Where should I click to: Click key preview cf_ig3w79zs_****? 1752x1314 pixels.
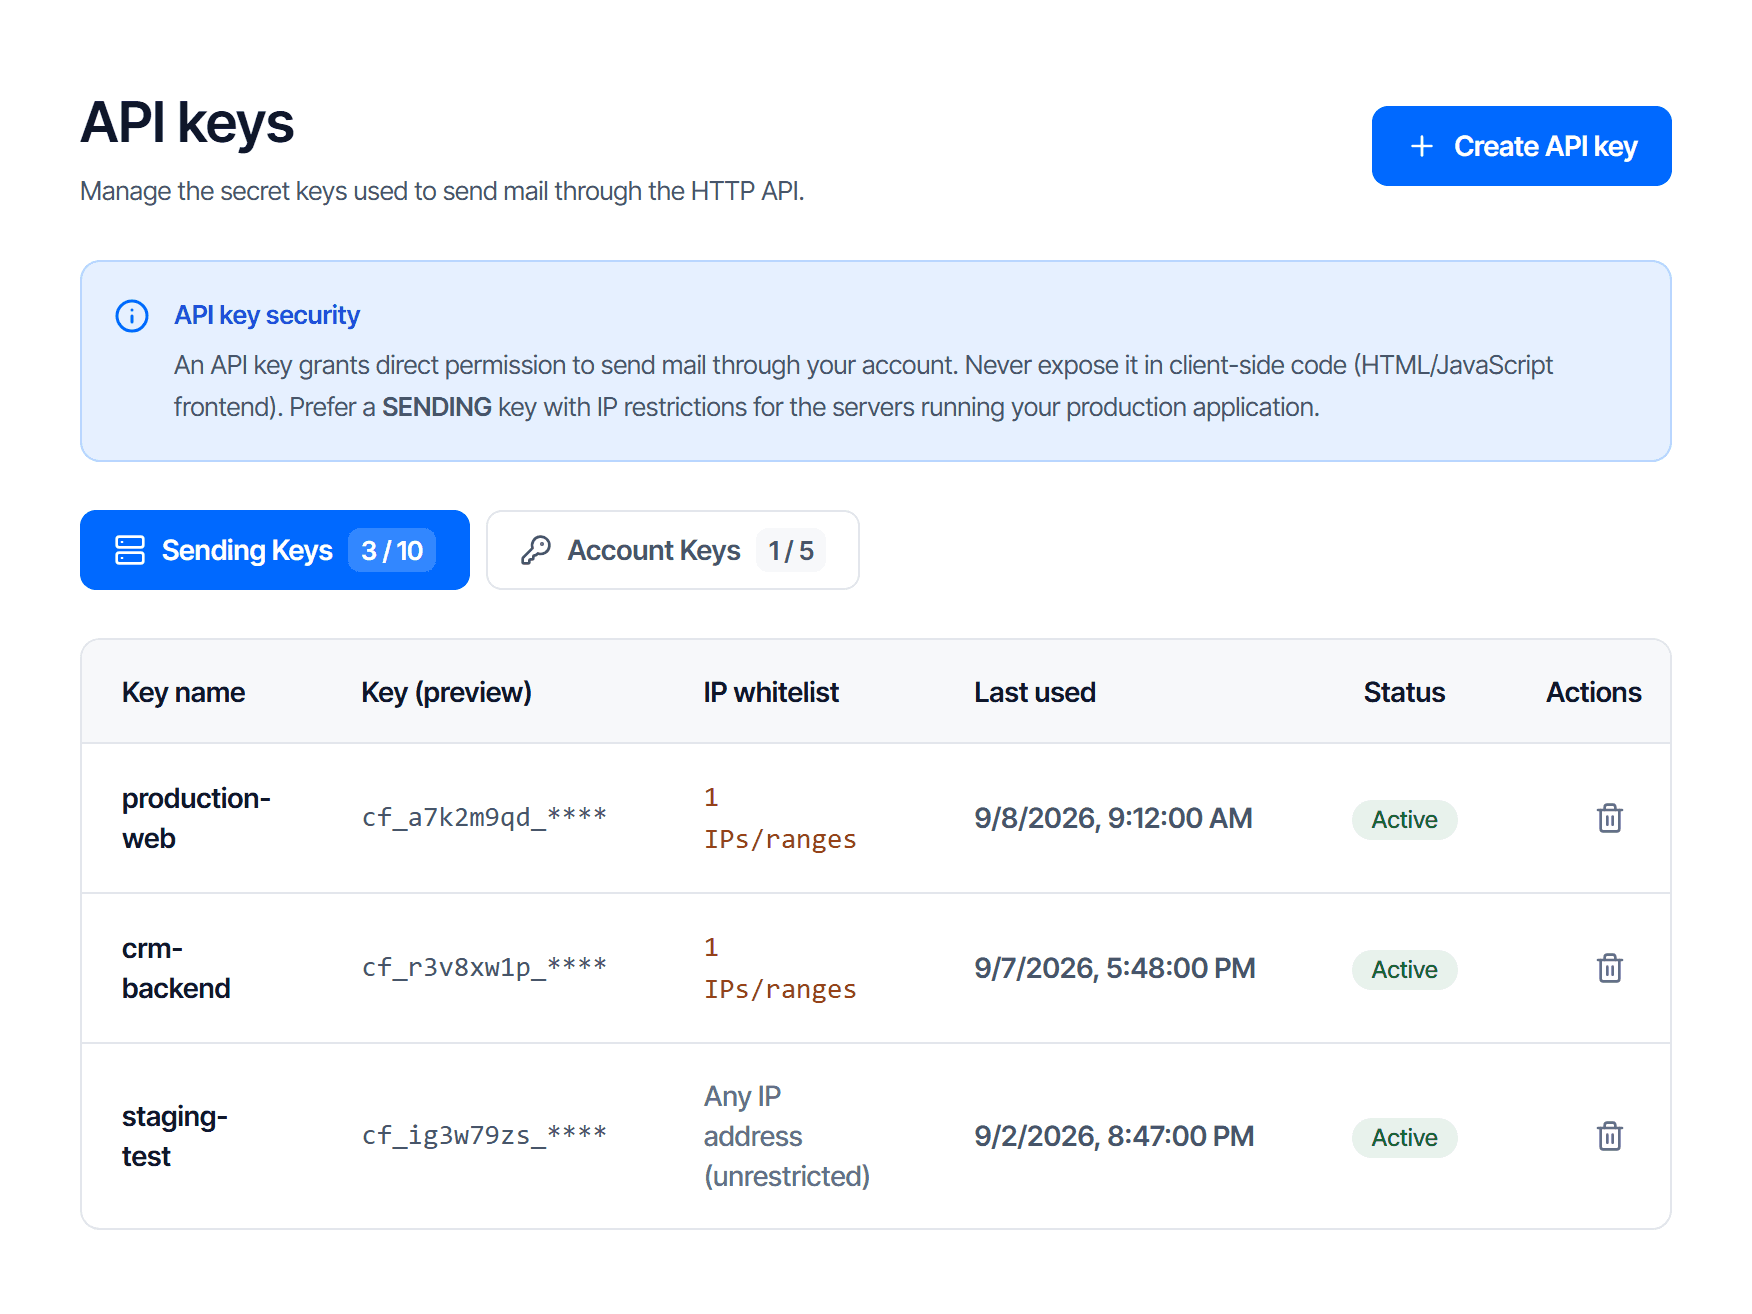click(484, 1135)
